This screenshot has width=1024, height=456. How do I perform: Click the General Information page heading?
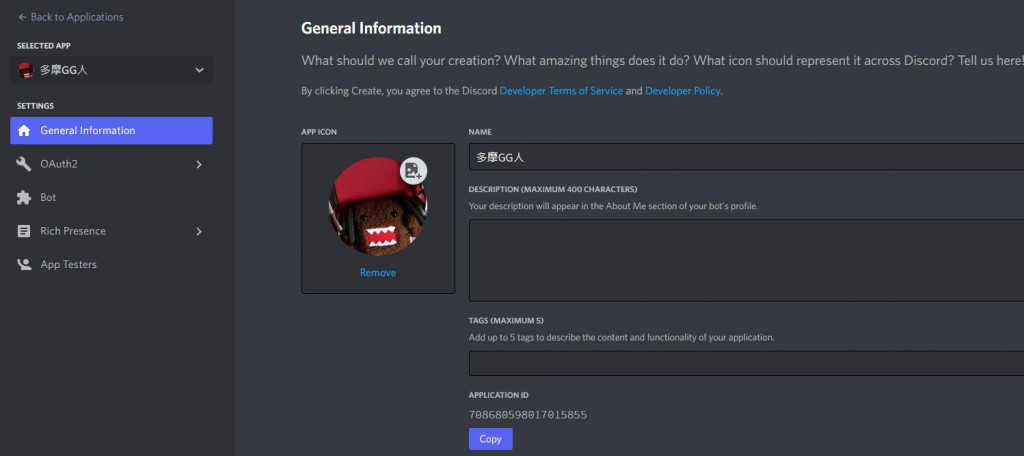pyautogui.click(x=371, y=28)
